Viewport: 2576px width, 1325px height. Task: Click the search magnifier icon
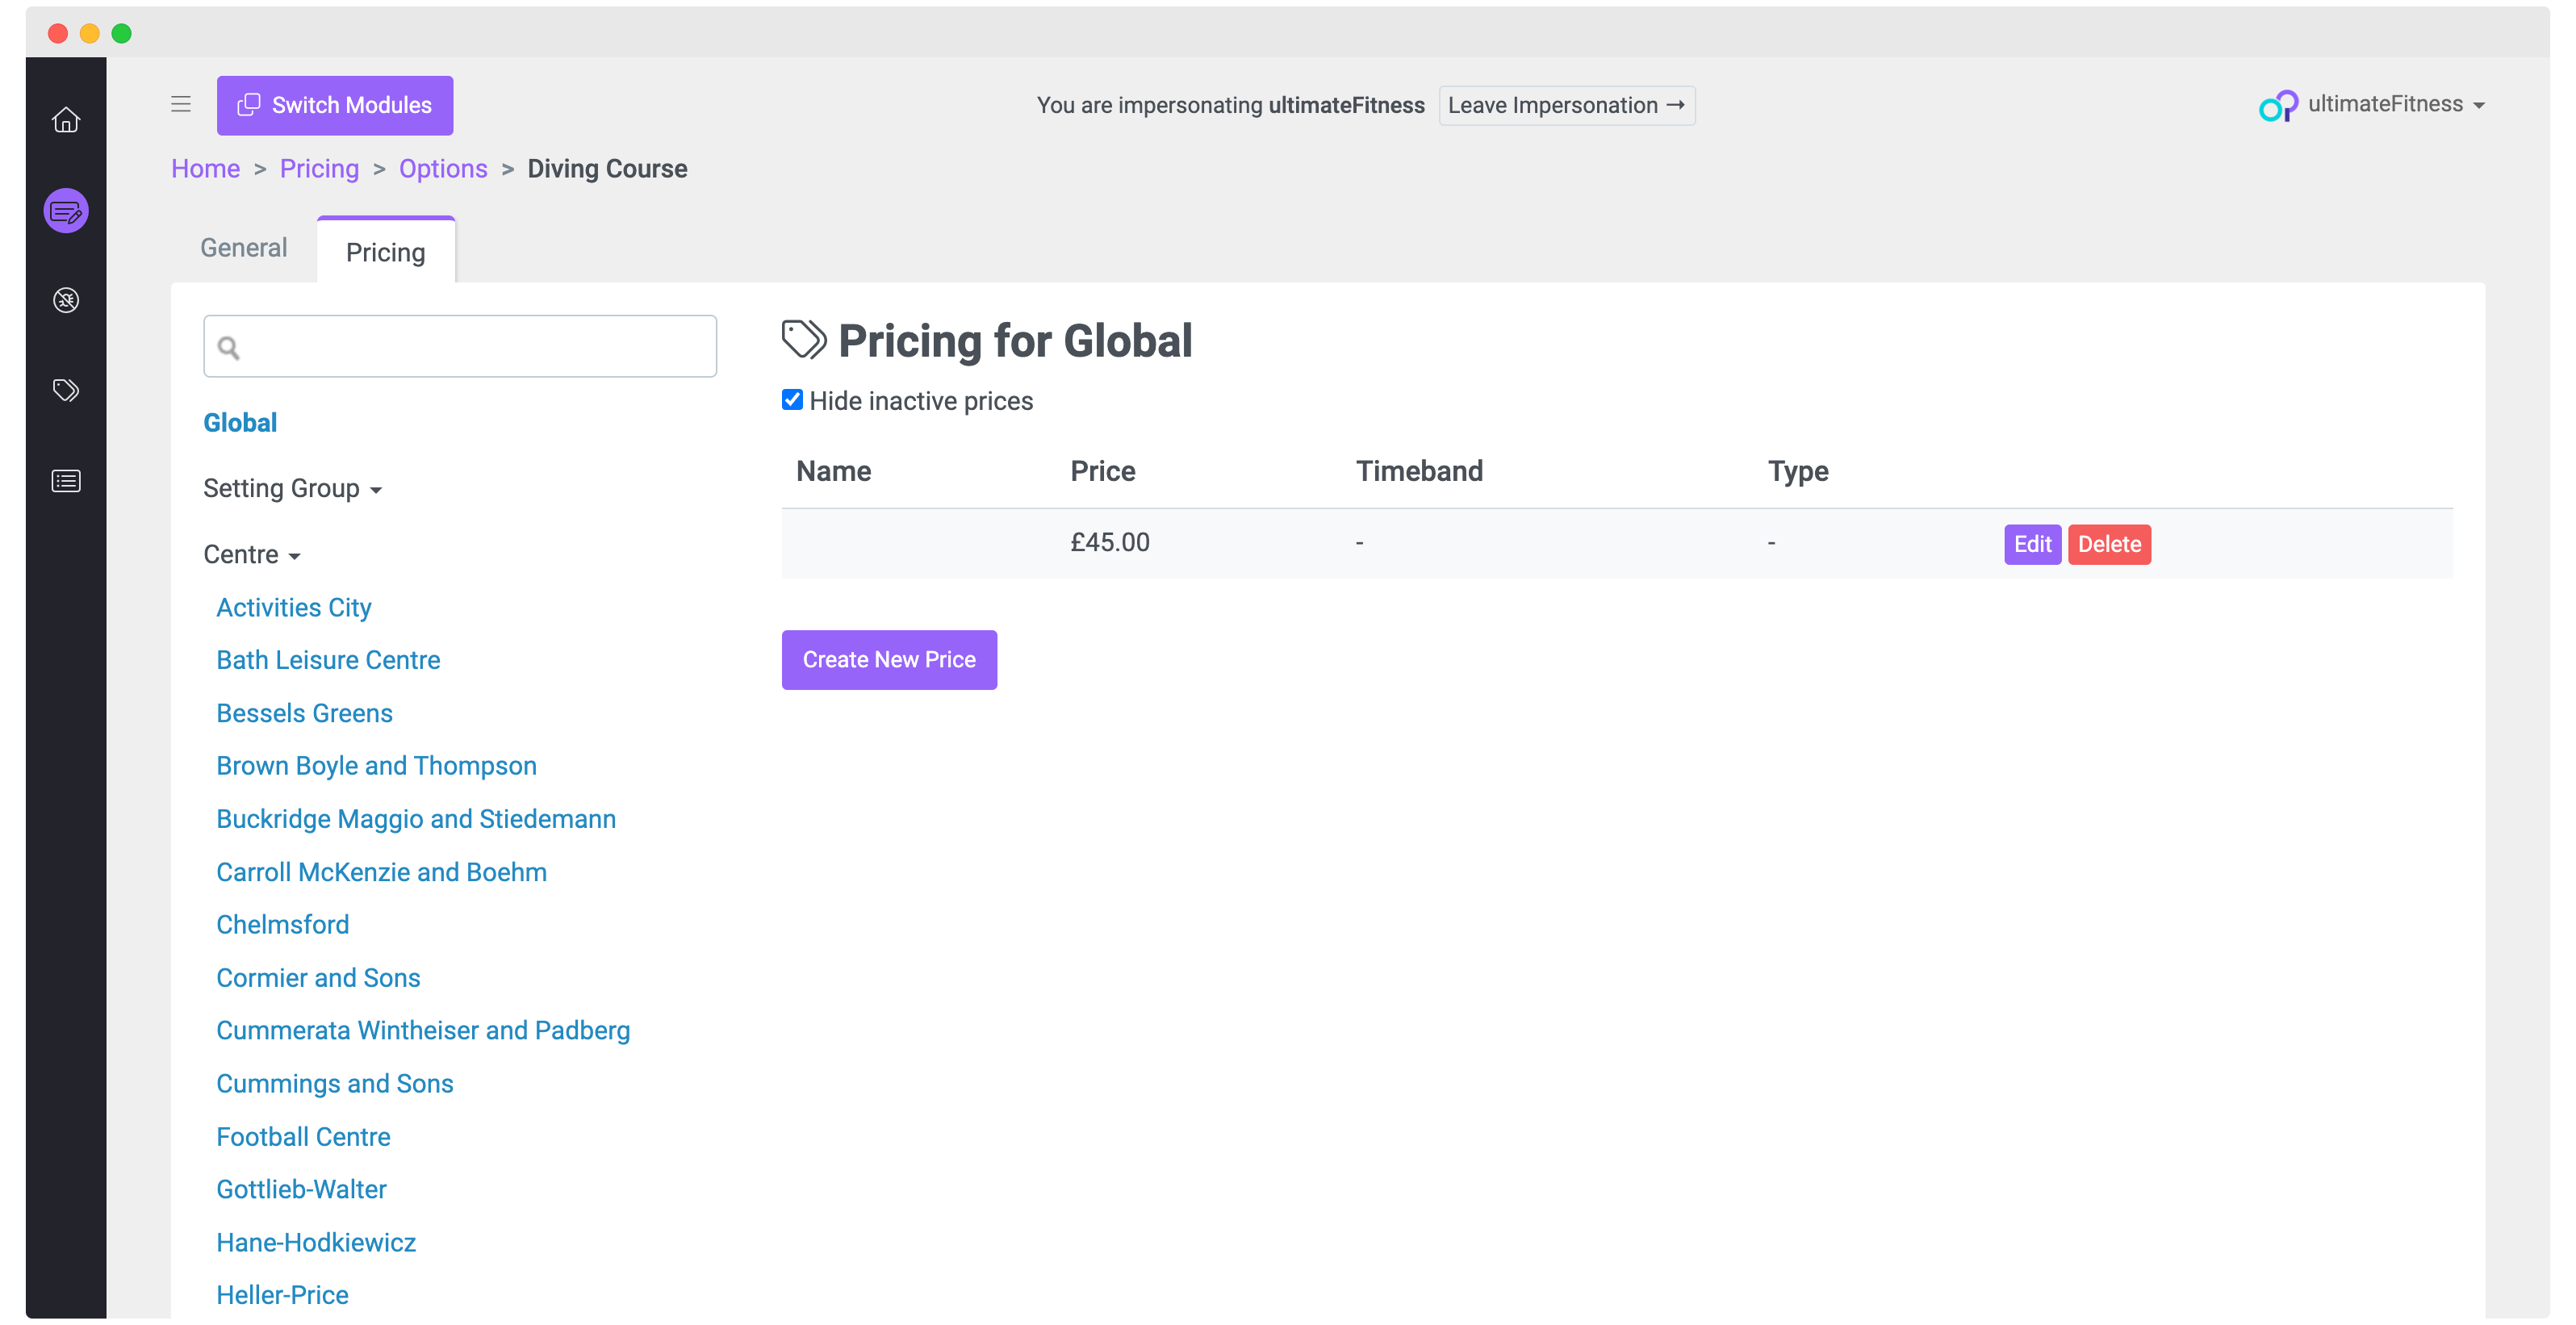[x=229, y=347]
